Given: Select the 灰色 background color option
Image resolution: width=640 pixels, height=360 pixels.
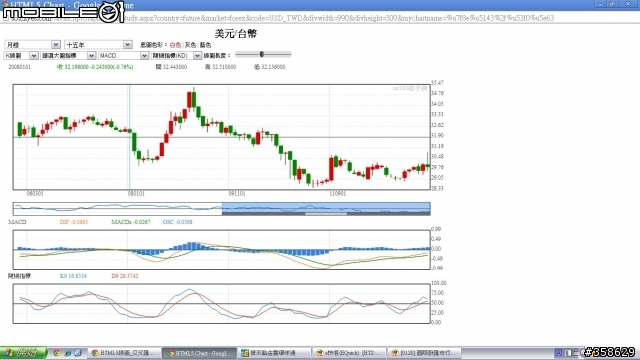Looking at the screenshot, I should [x=190, y=45].
